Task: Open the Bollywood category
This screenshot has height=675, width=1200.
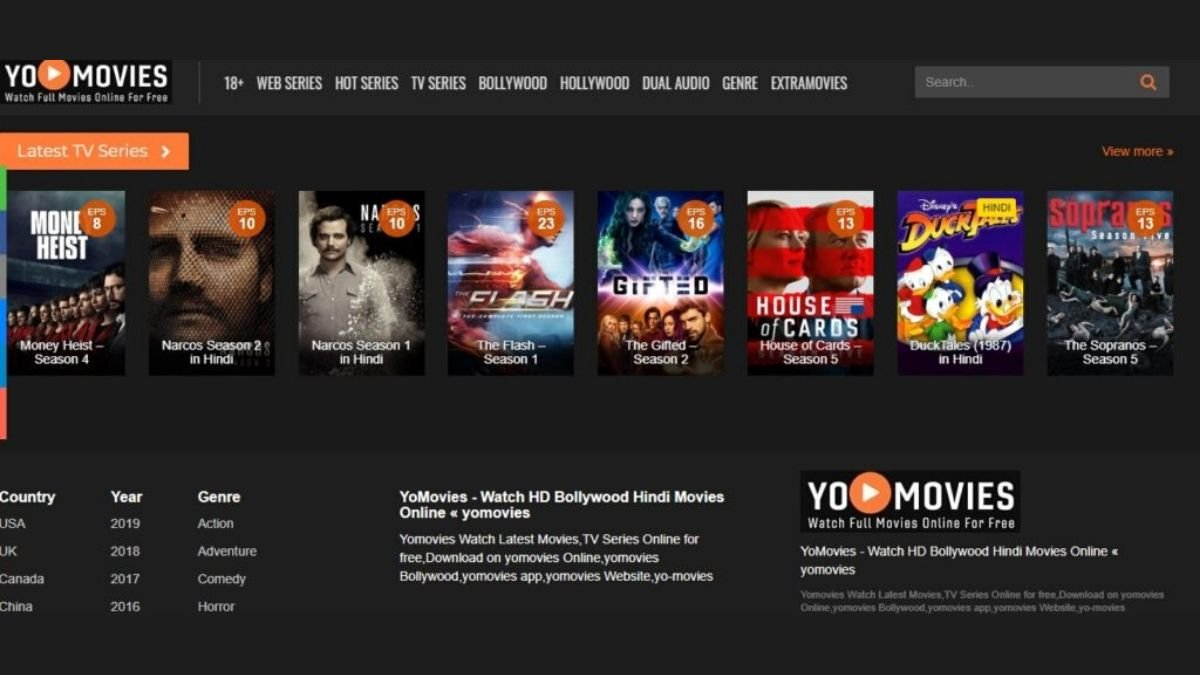Action: (513, 83)
